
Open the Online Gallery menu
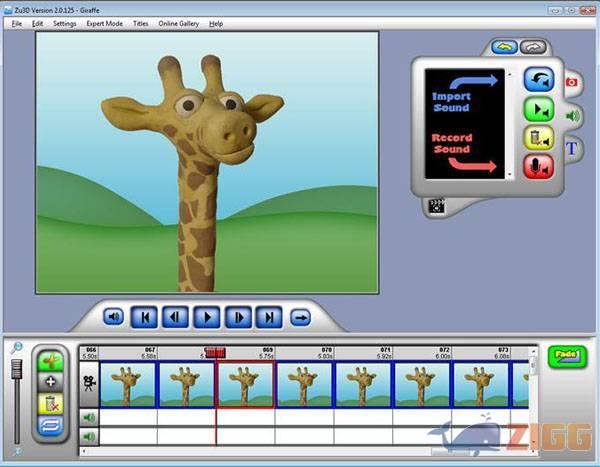point(179,23)
